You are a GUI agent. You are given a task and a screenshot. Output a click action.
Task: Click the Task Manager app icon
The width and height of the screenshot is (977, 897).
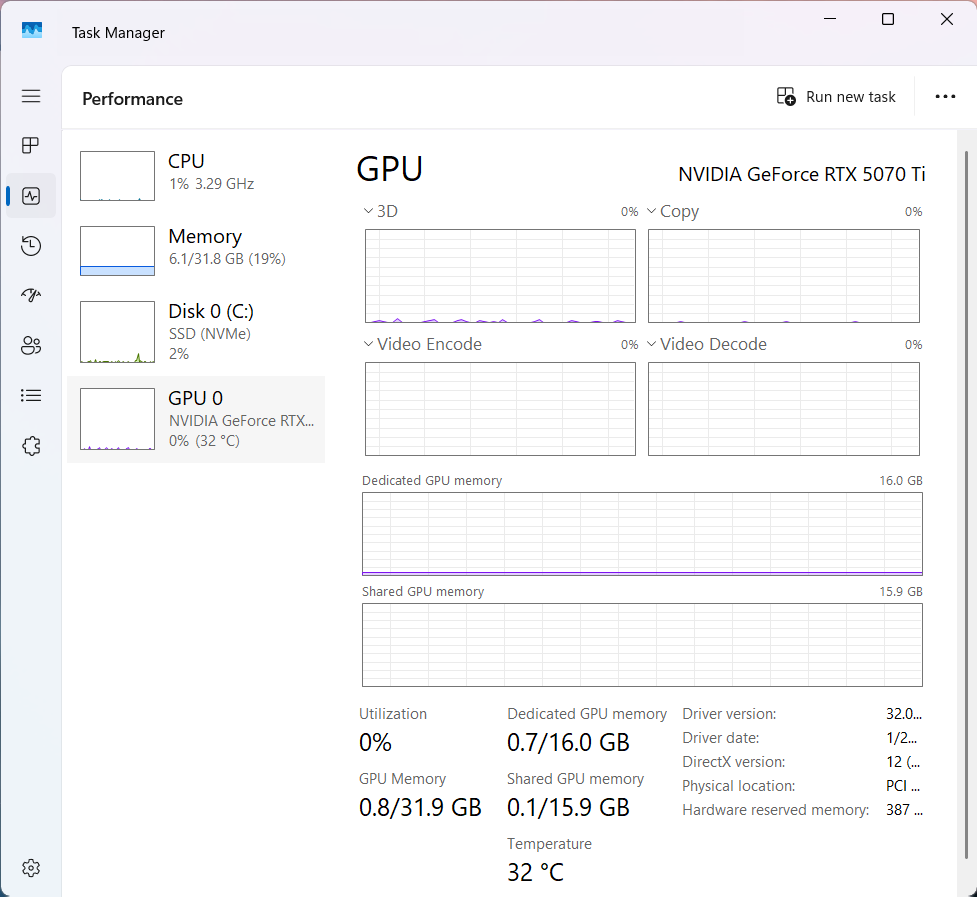[32, 31]
